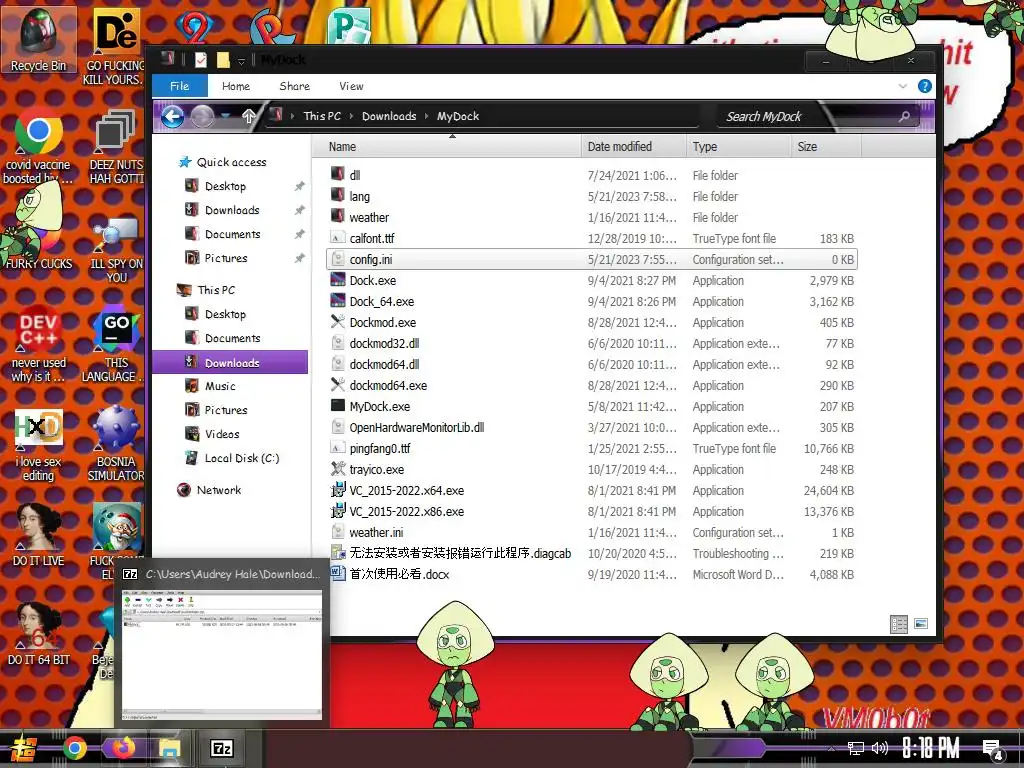1024x768 pixels.
Task: Open the HxD hex editor desktop icon
Action: coord(38,444)
